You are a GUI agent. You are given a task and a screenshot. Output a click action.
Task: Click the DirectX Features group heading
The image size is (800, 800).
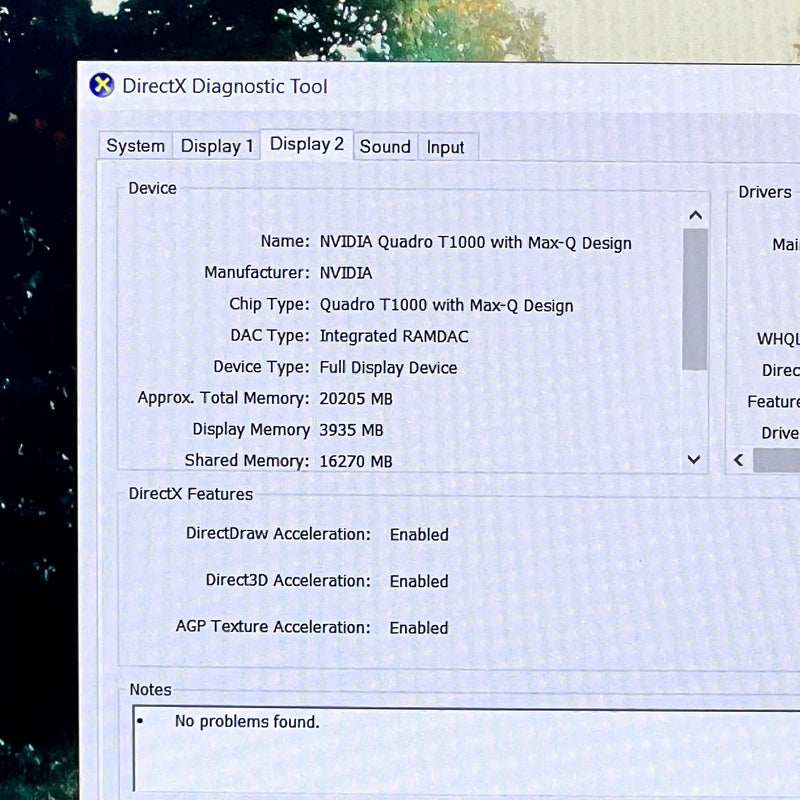coord(191,494)
